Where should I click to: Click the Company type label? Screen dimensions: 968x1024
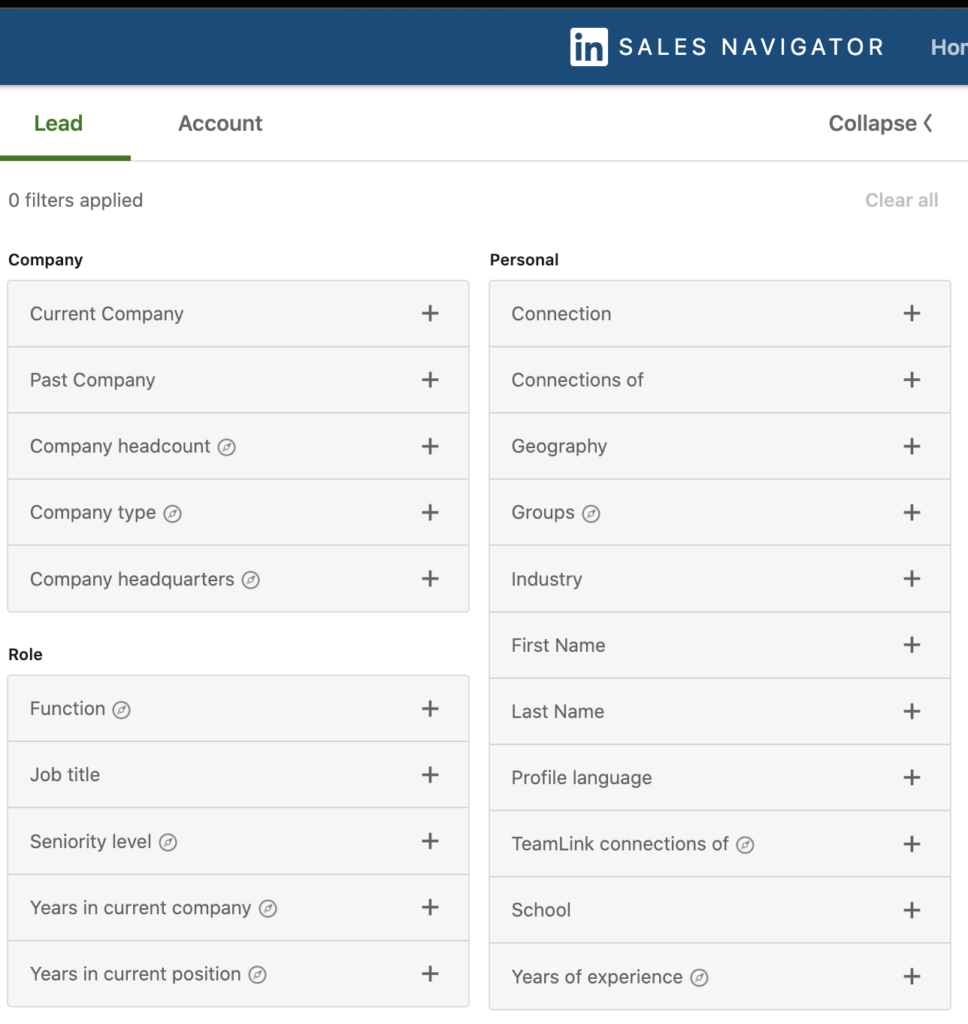(x=93, y=513)
